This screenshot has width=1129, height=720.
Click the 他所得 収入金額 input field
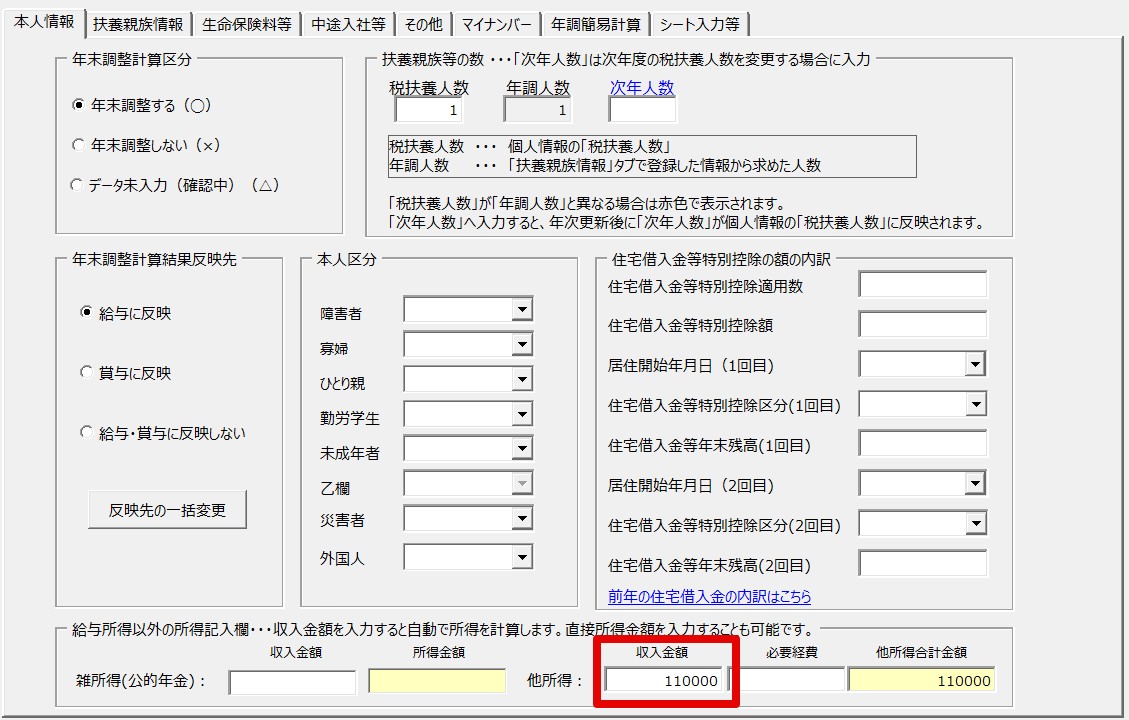click(665, 681)
